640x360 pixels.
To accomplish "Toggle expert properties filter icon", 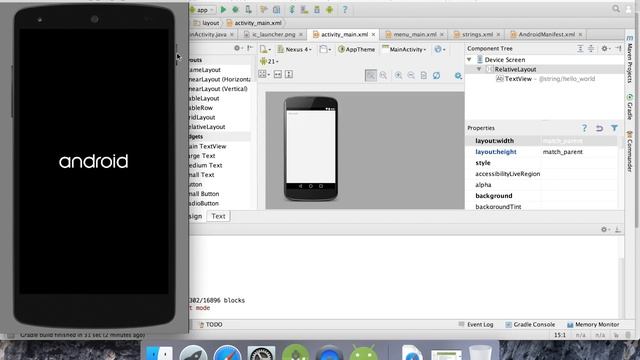I will coord(614,128).
